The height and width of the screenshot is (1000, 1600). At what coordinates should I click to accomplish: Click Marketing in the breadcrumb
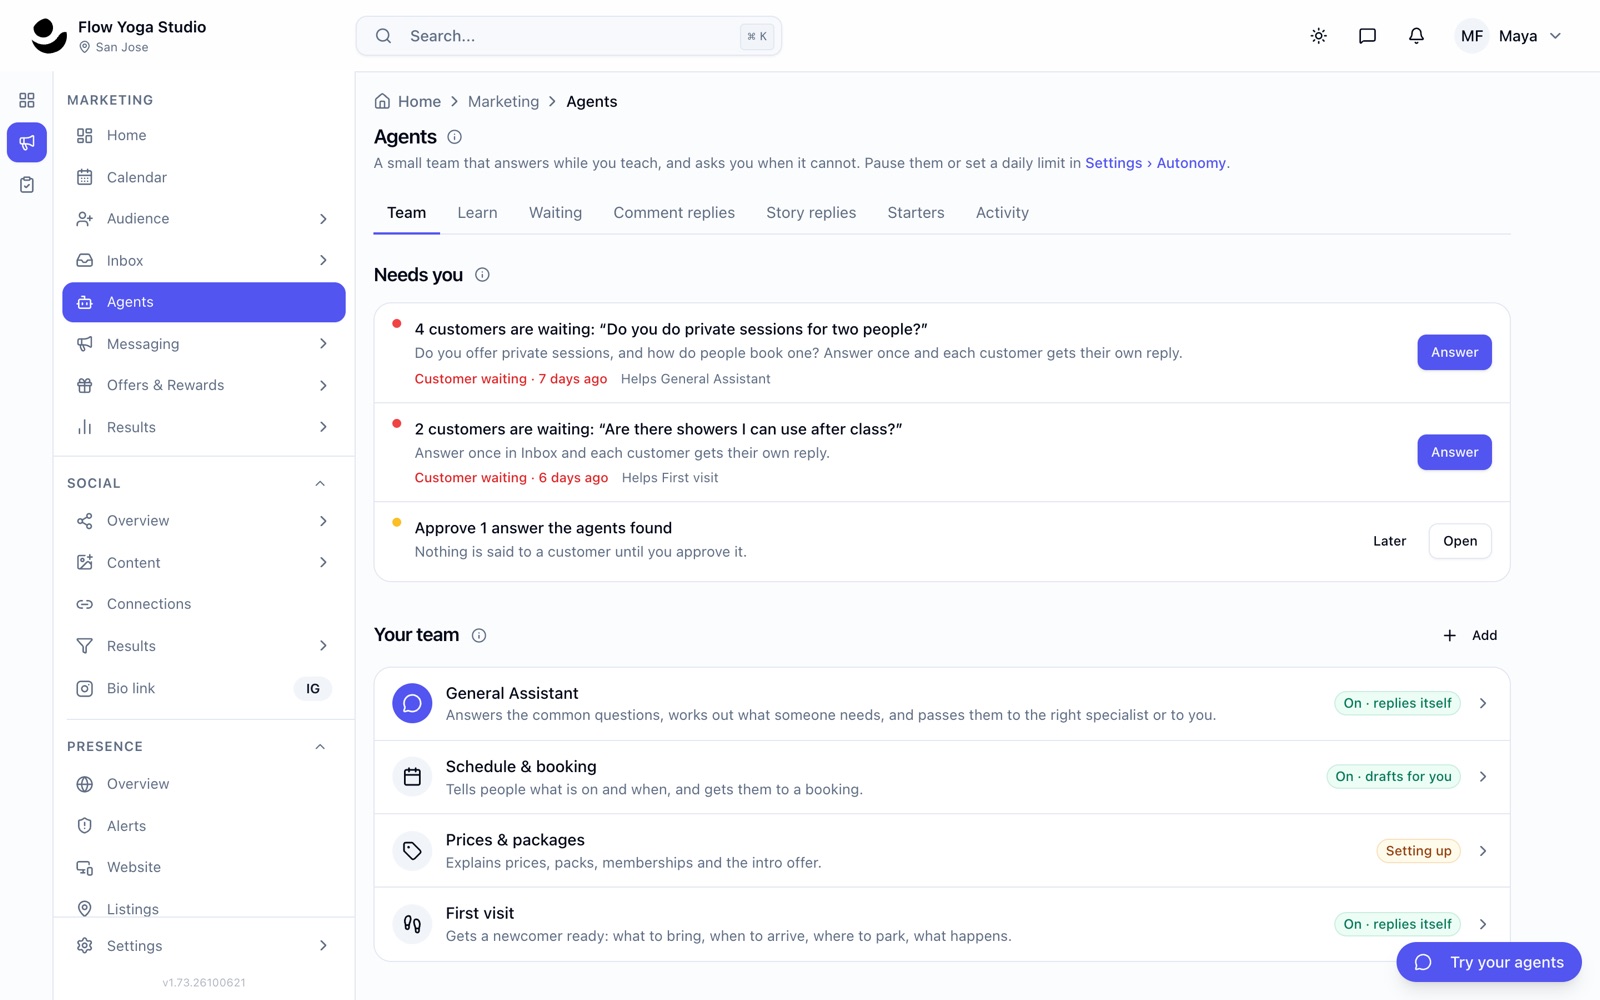(503, 101)
